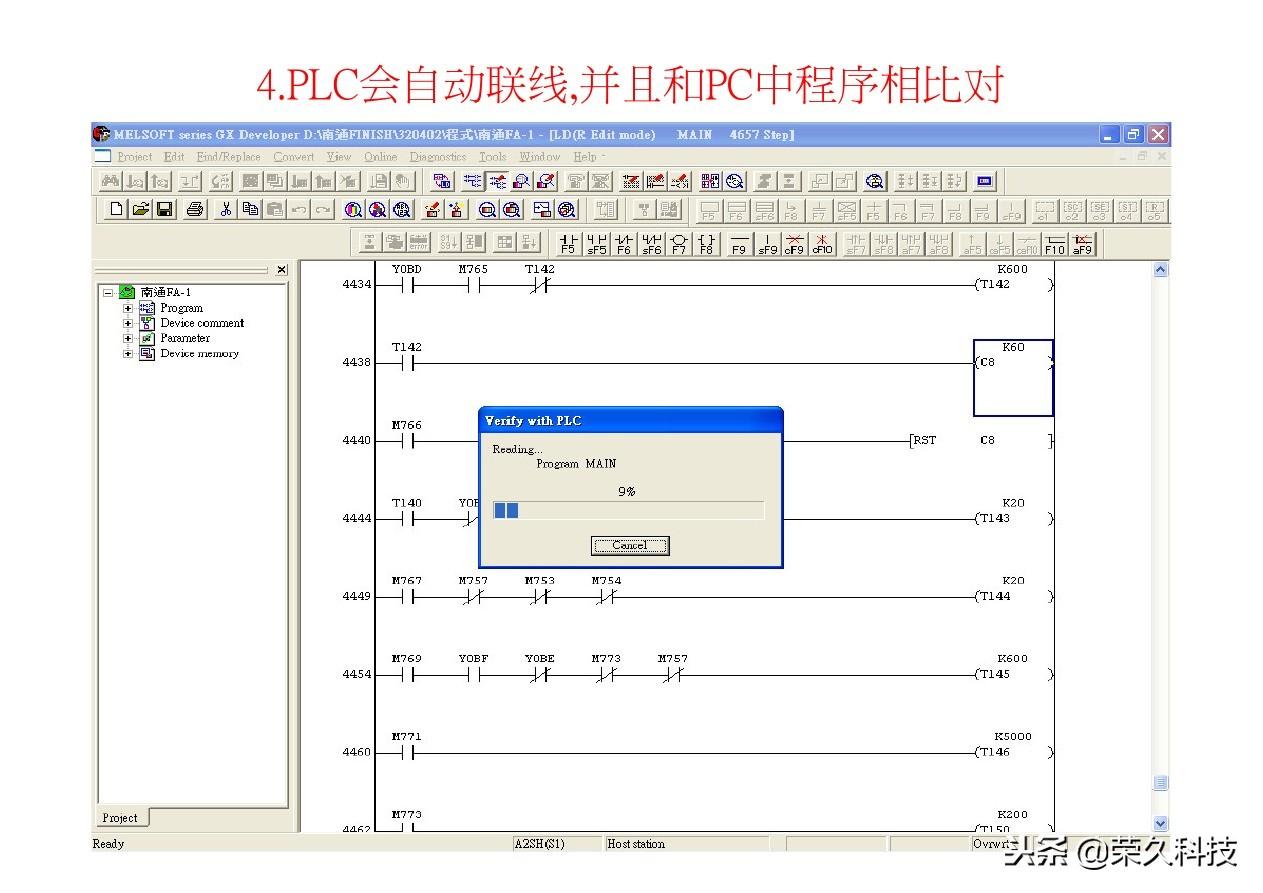Cancel the Verify with PLC dialog
The width and height of the screenshot is (1263, 893).
(x=630, y=545)
